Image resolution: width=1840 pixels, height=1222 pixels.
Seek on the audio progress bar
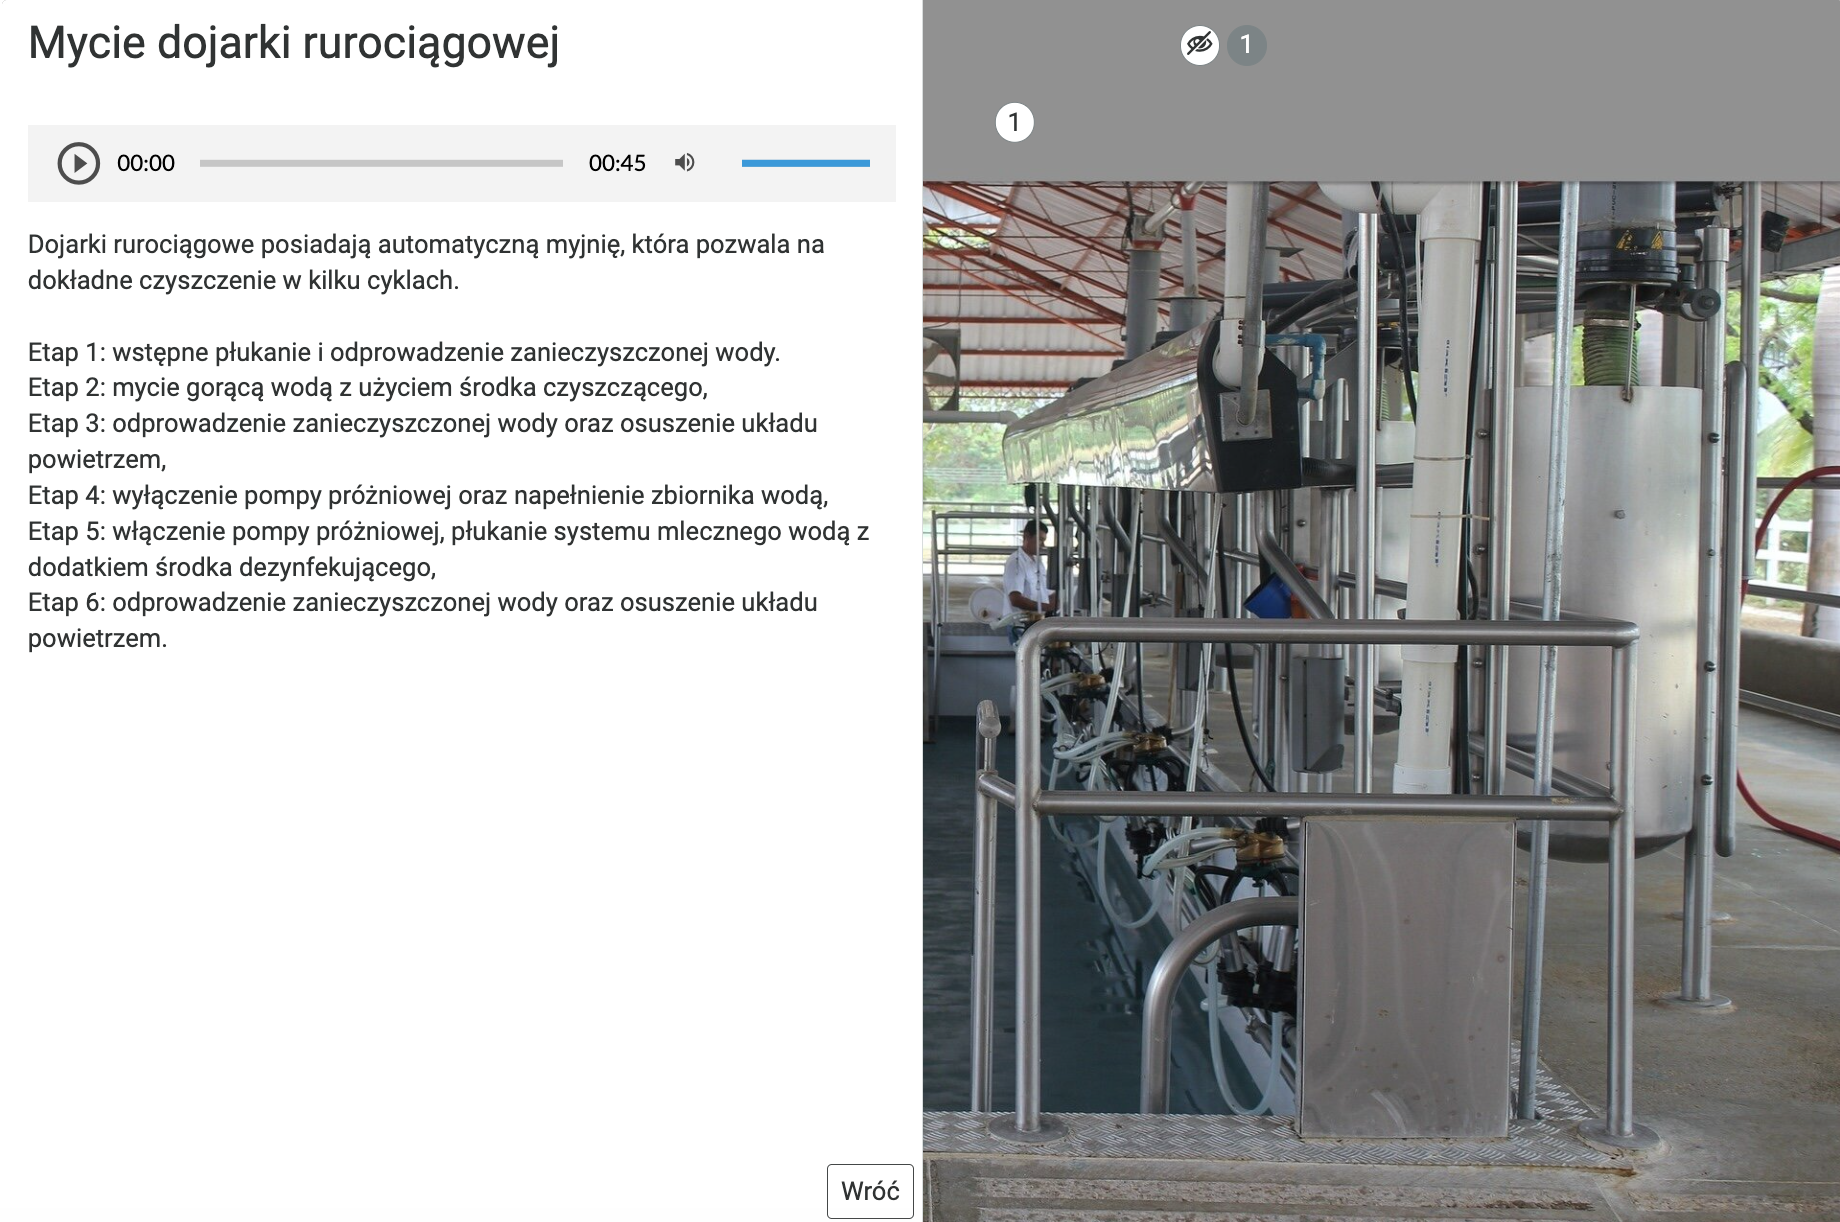[x=381, y=163]
